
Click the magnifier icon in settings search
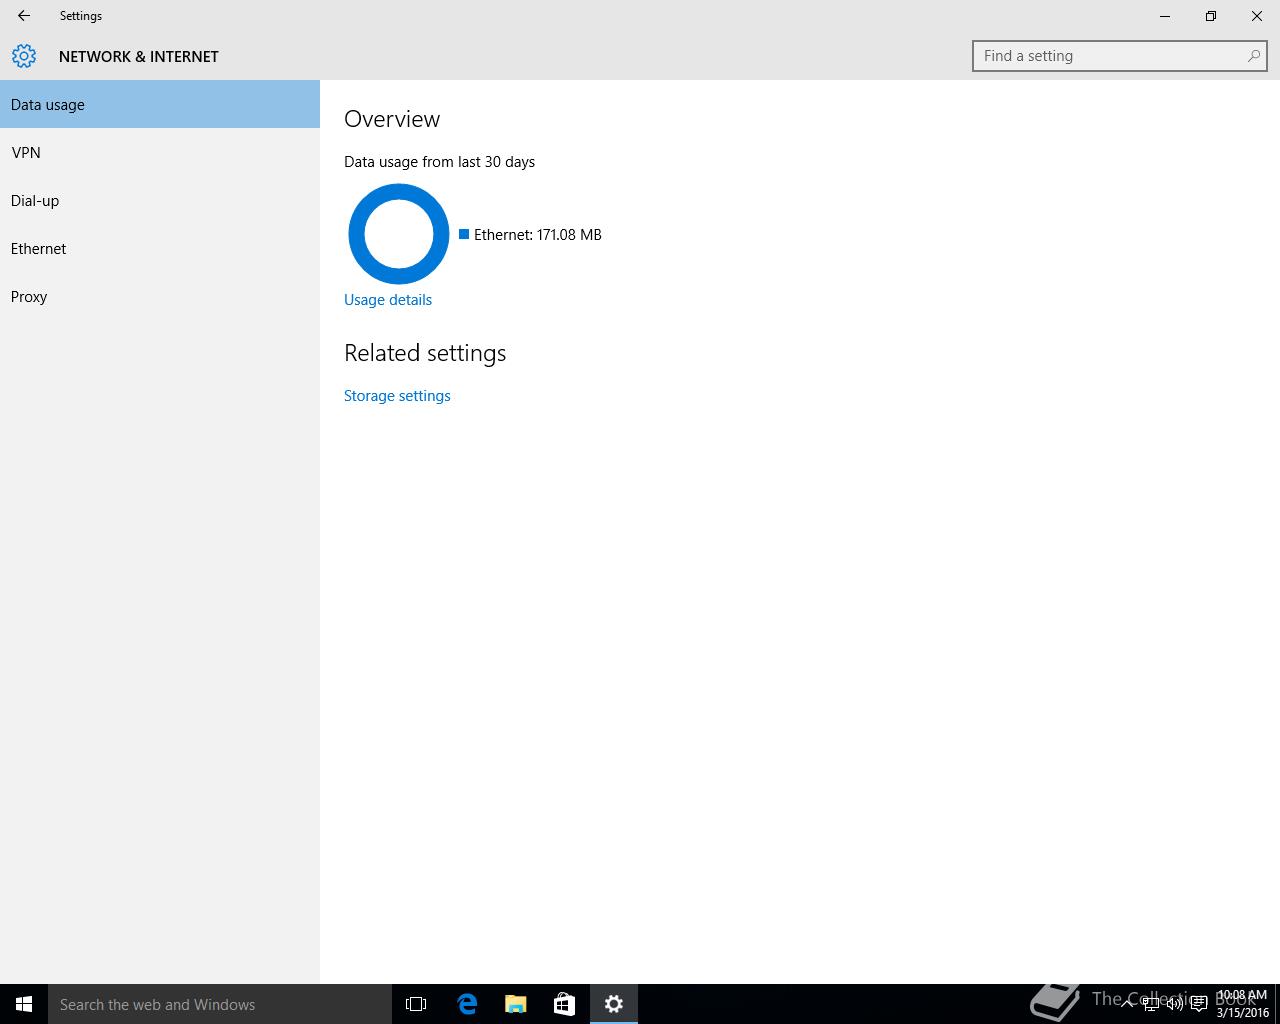(1253, 56)
